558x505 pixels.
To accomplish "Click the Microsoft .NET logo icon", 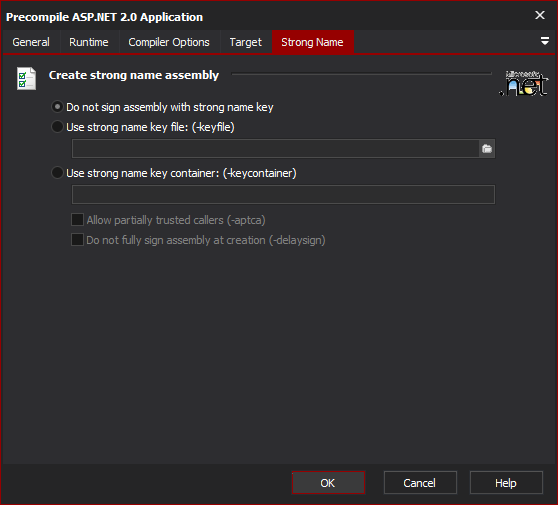I will [x=523, y=83].
